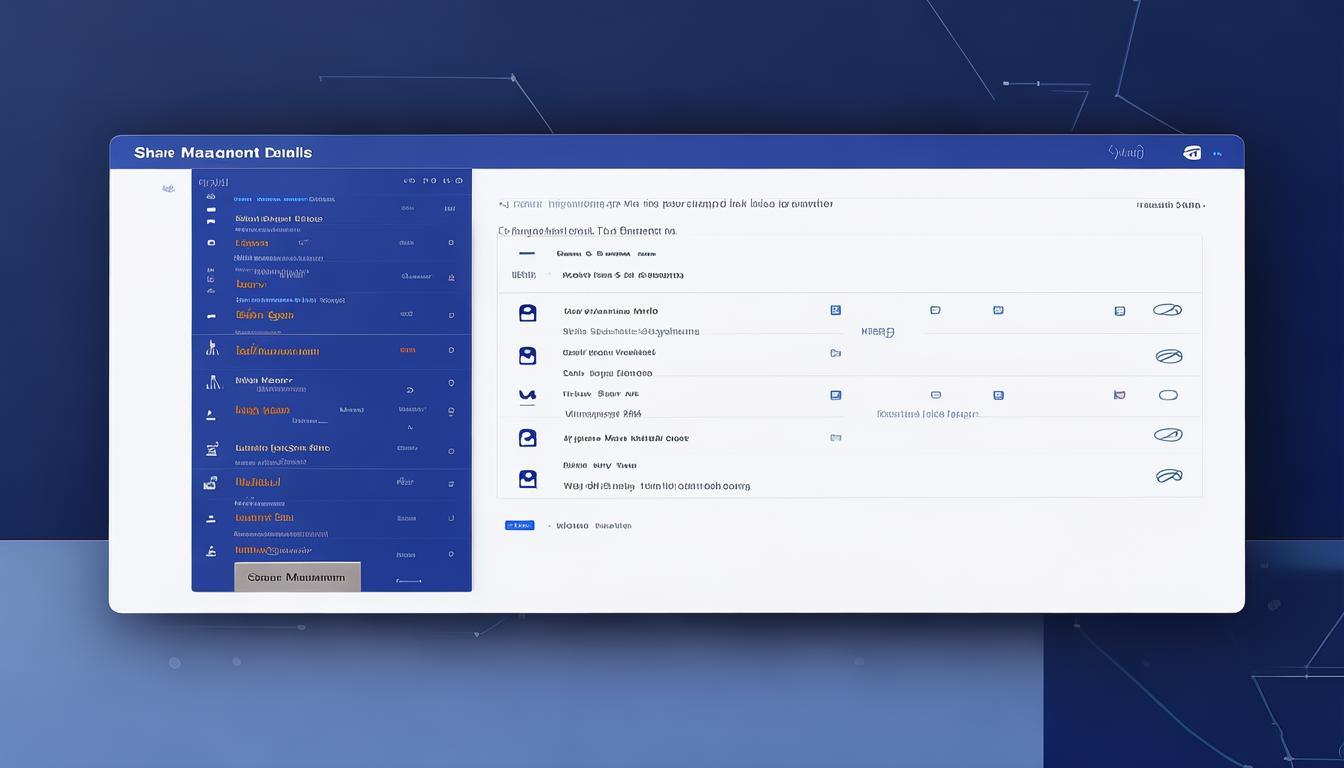Viewport: 1344px width, 768px height.
Task: Toggle the oval switch in the third table row
Action: tap(1168, 395)
